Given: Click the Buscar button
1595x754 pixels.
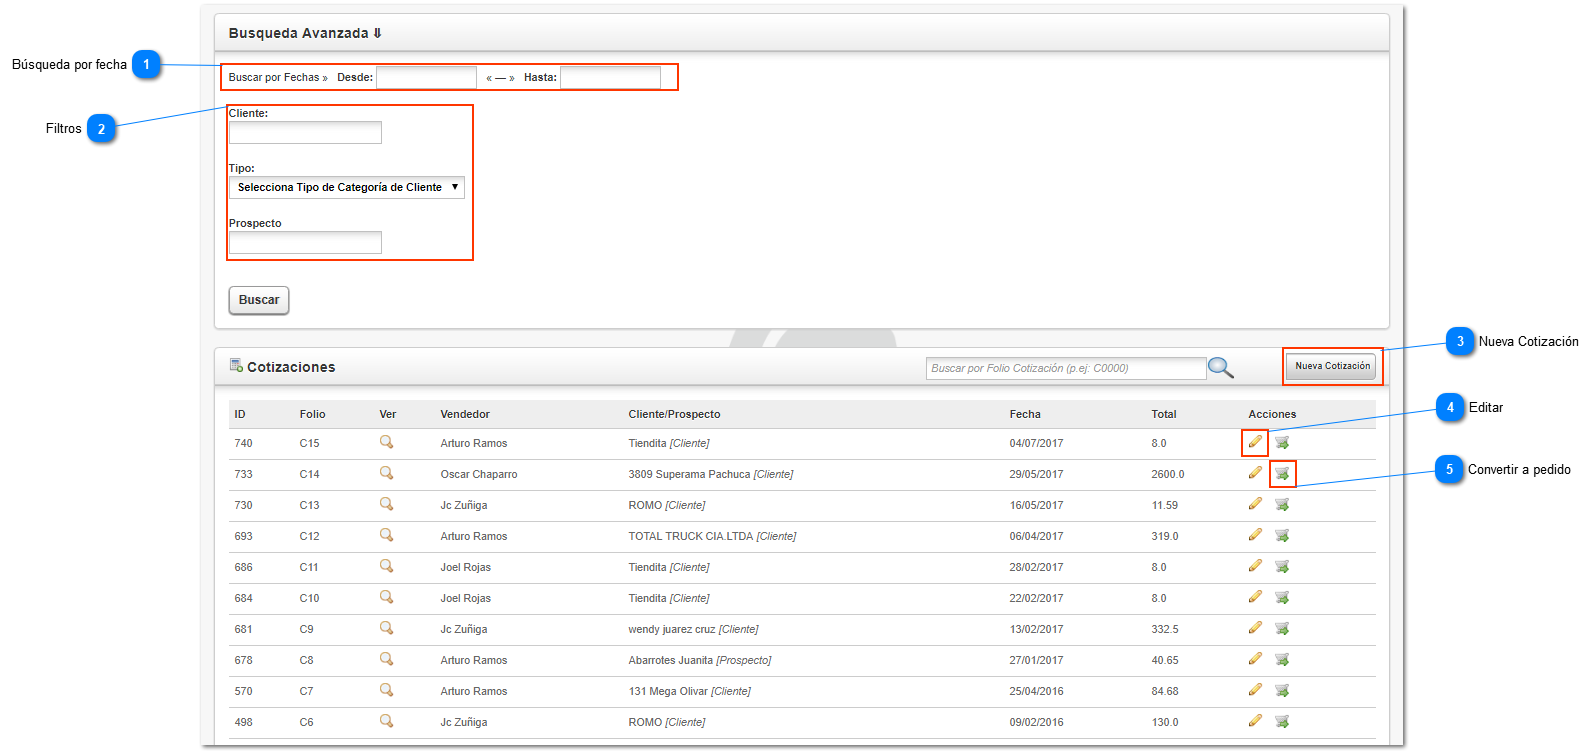Looking at the screenshot, I should (x=259, y=300).
